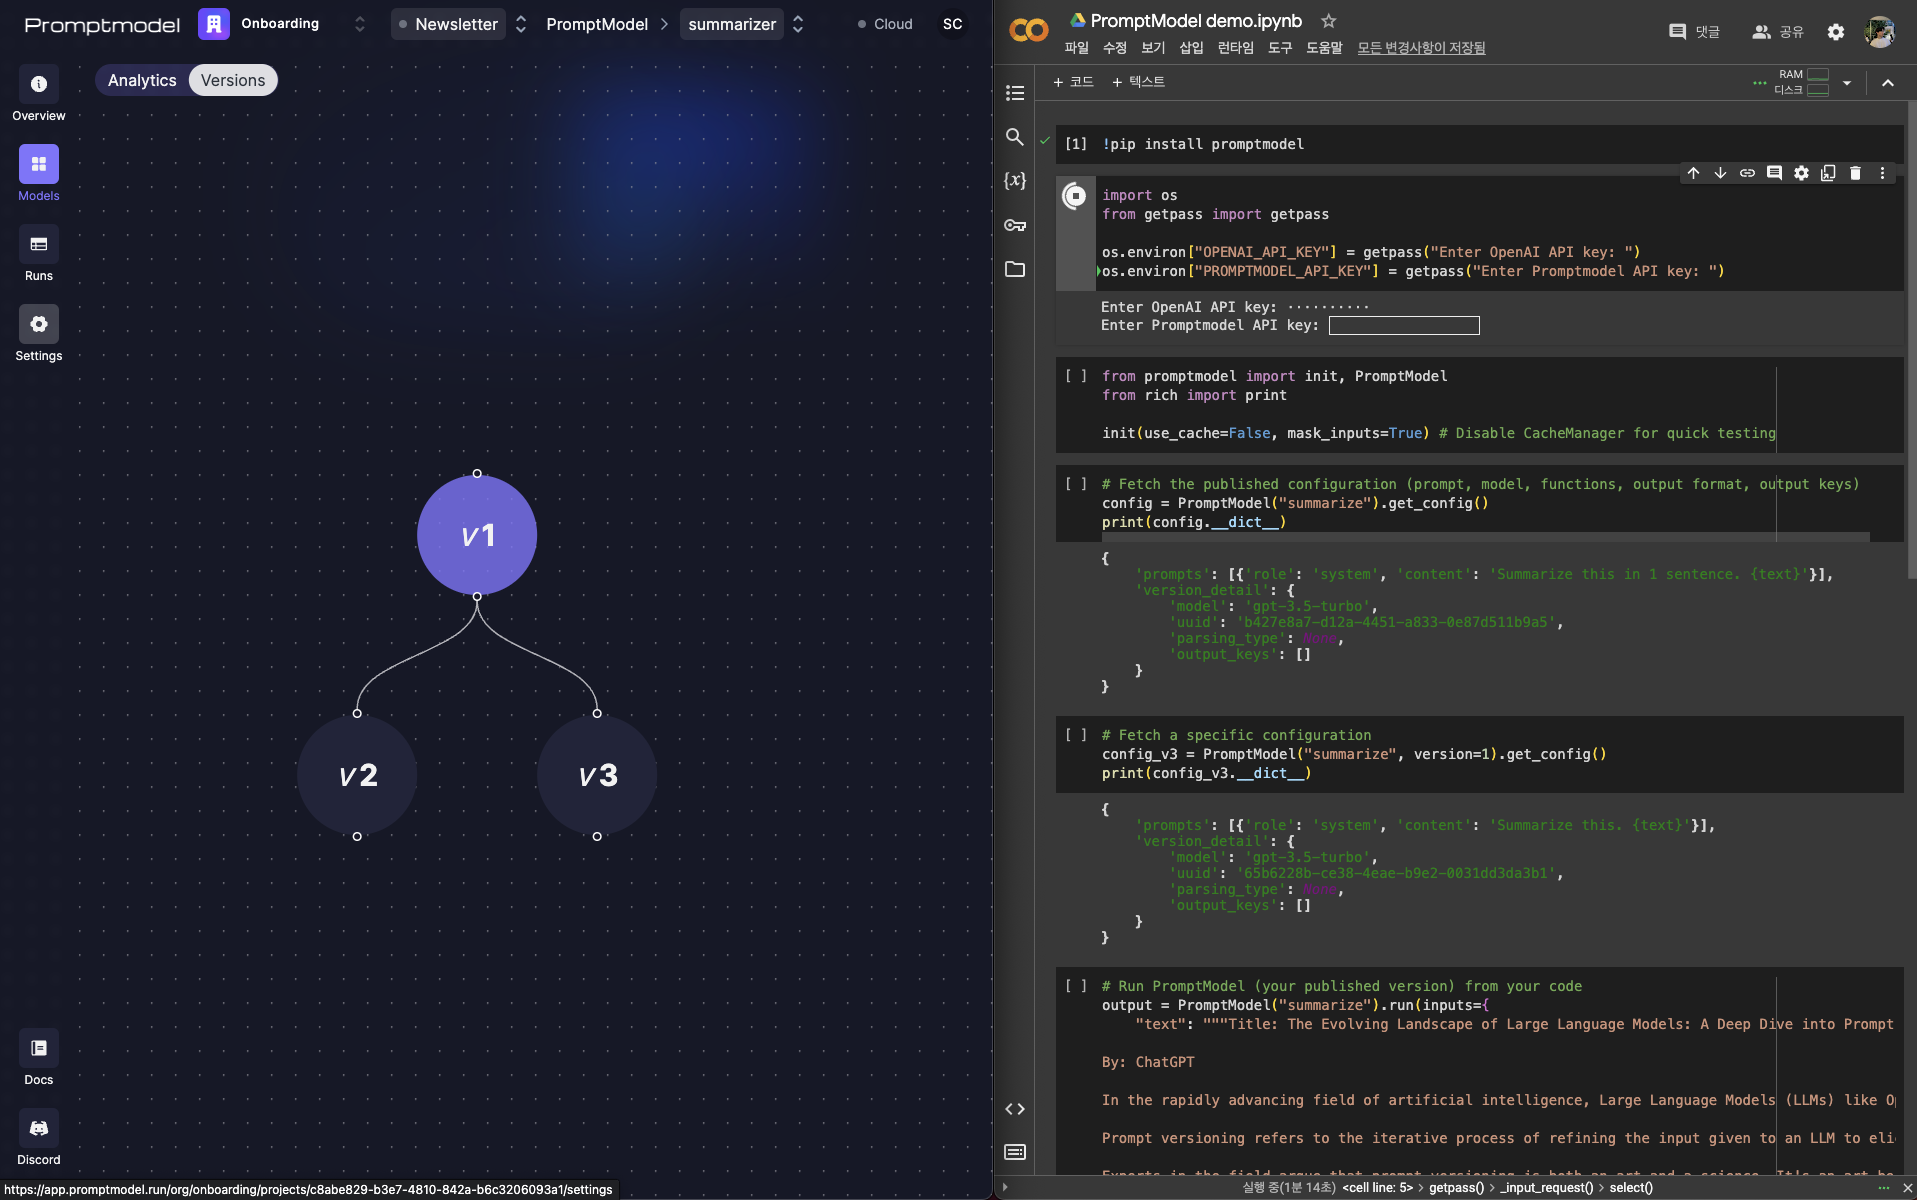Open the Discord link icon
This screenshot has width=1917, height=1200.
coord(38,1129)
